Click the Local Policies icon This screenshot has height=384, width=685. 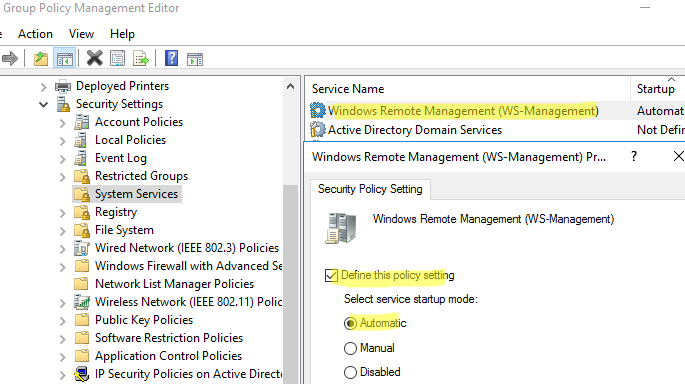coord(81,140)
